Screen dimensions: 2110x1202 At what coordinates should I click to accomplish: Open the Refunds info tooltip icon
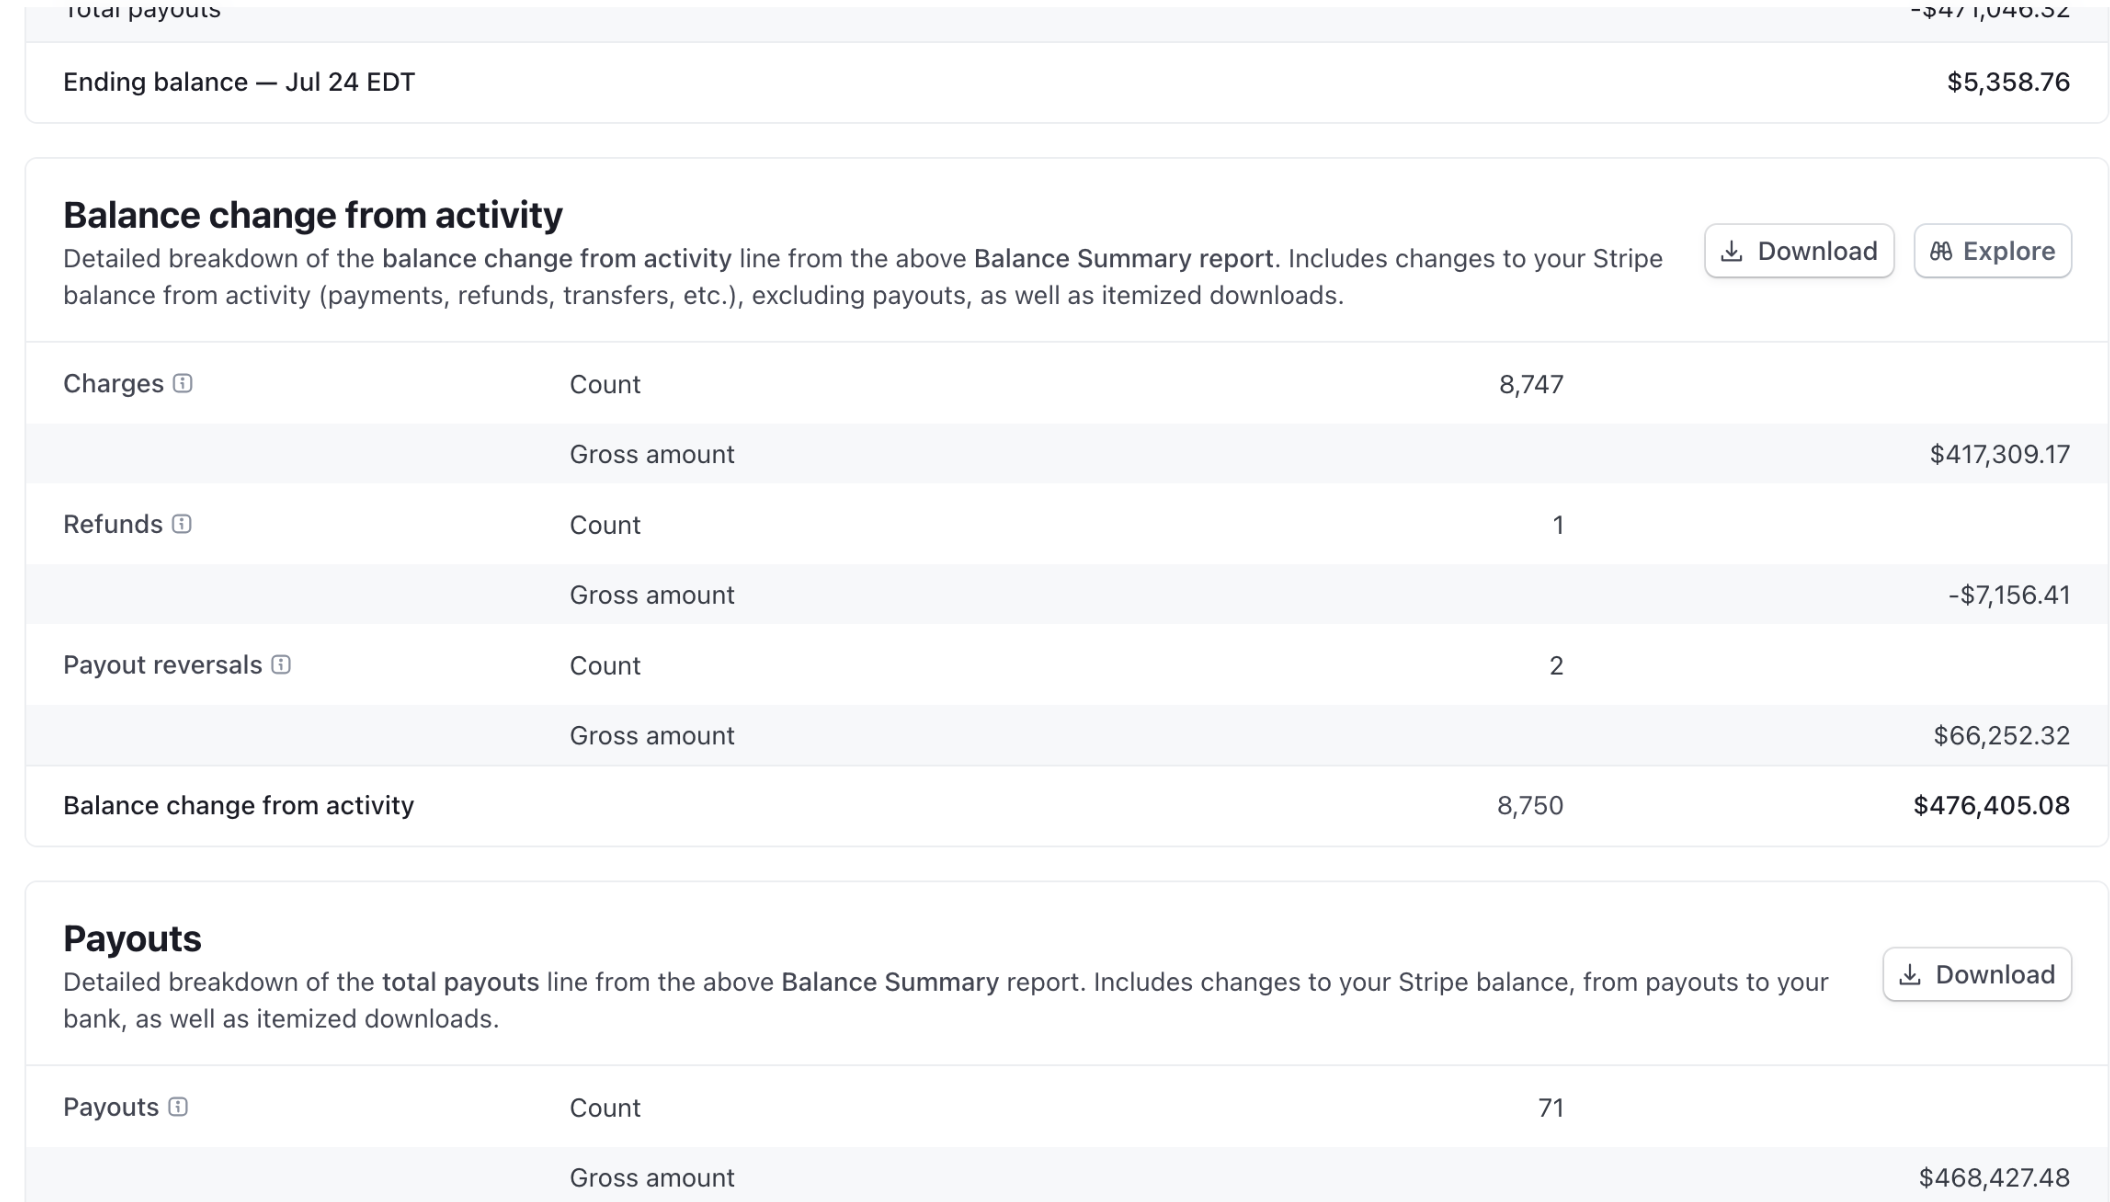click(181, 525)
